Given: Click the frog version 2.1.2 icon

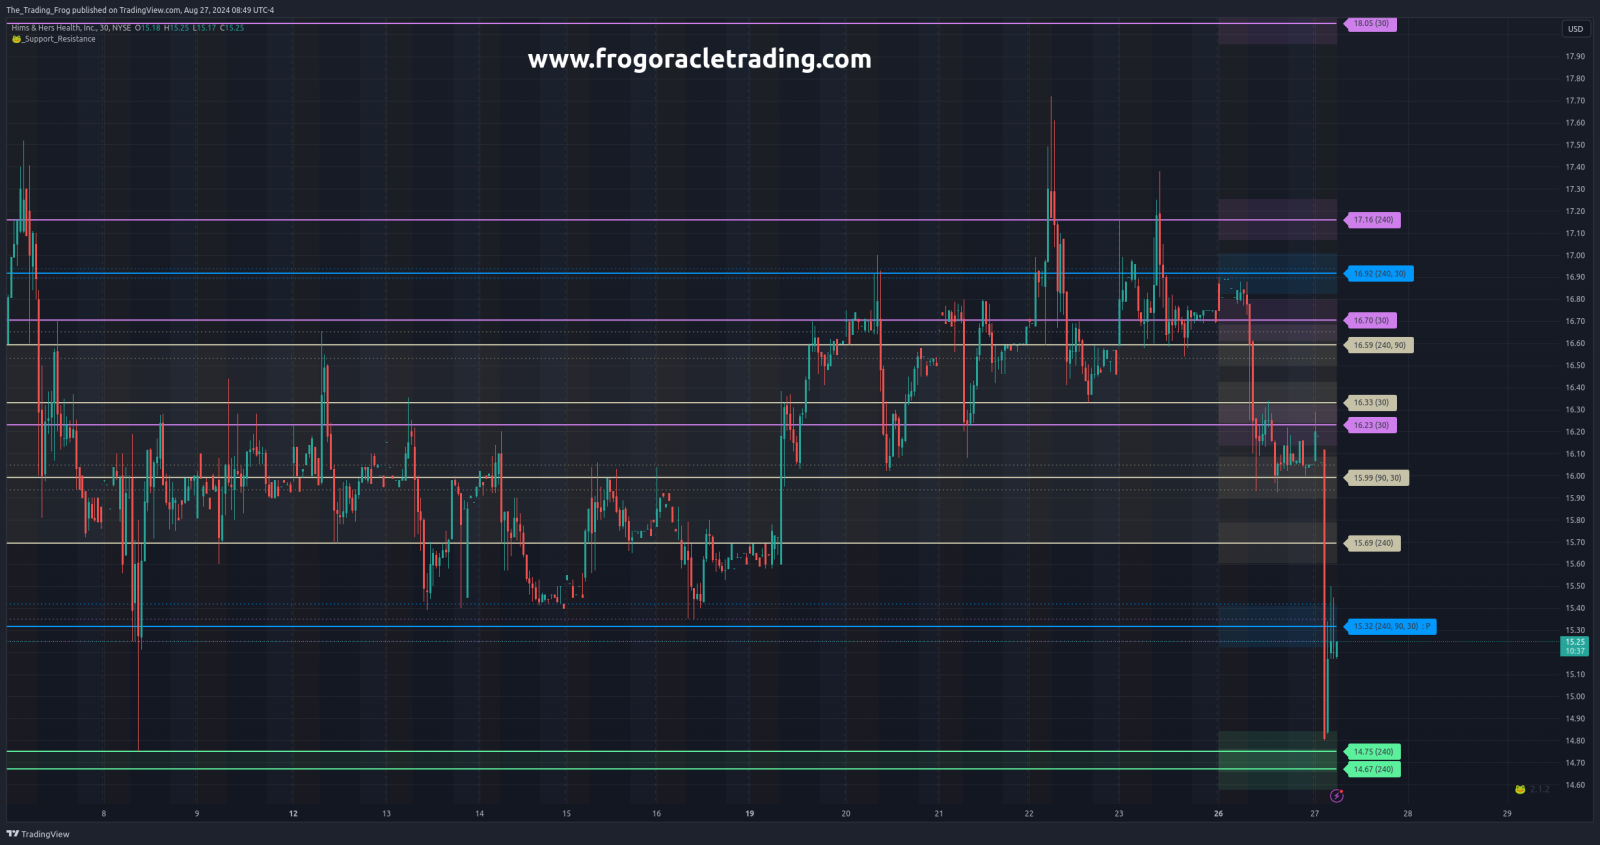Looking at the screenshot, I should tap(1520, 789).
